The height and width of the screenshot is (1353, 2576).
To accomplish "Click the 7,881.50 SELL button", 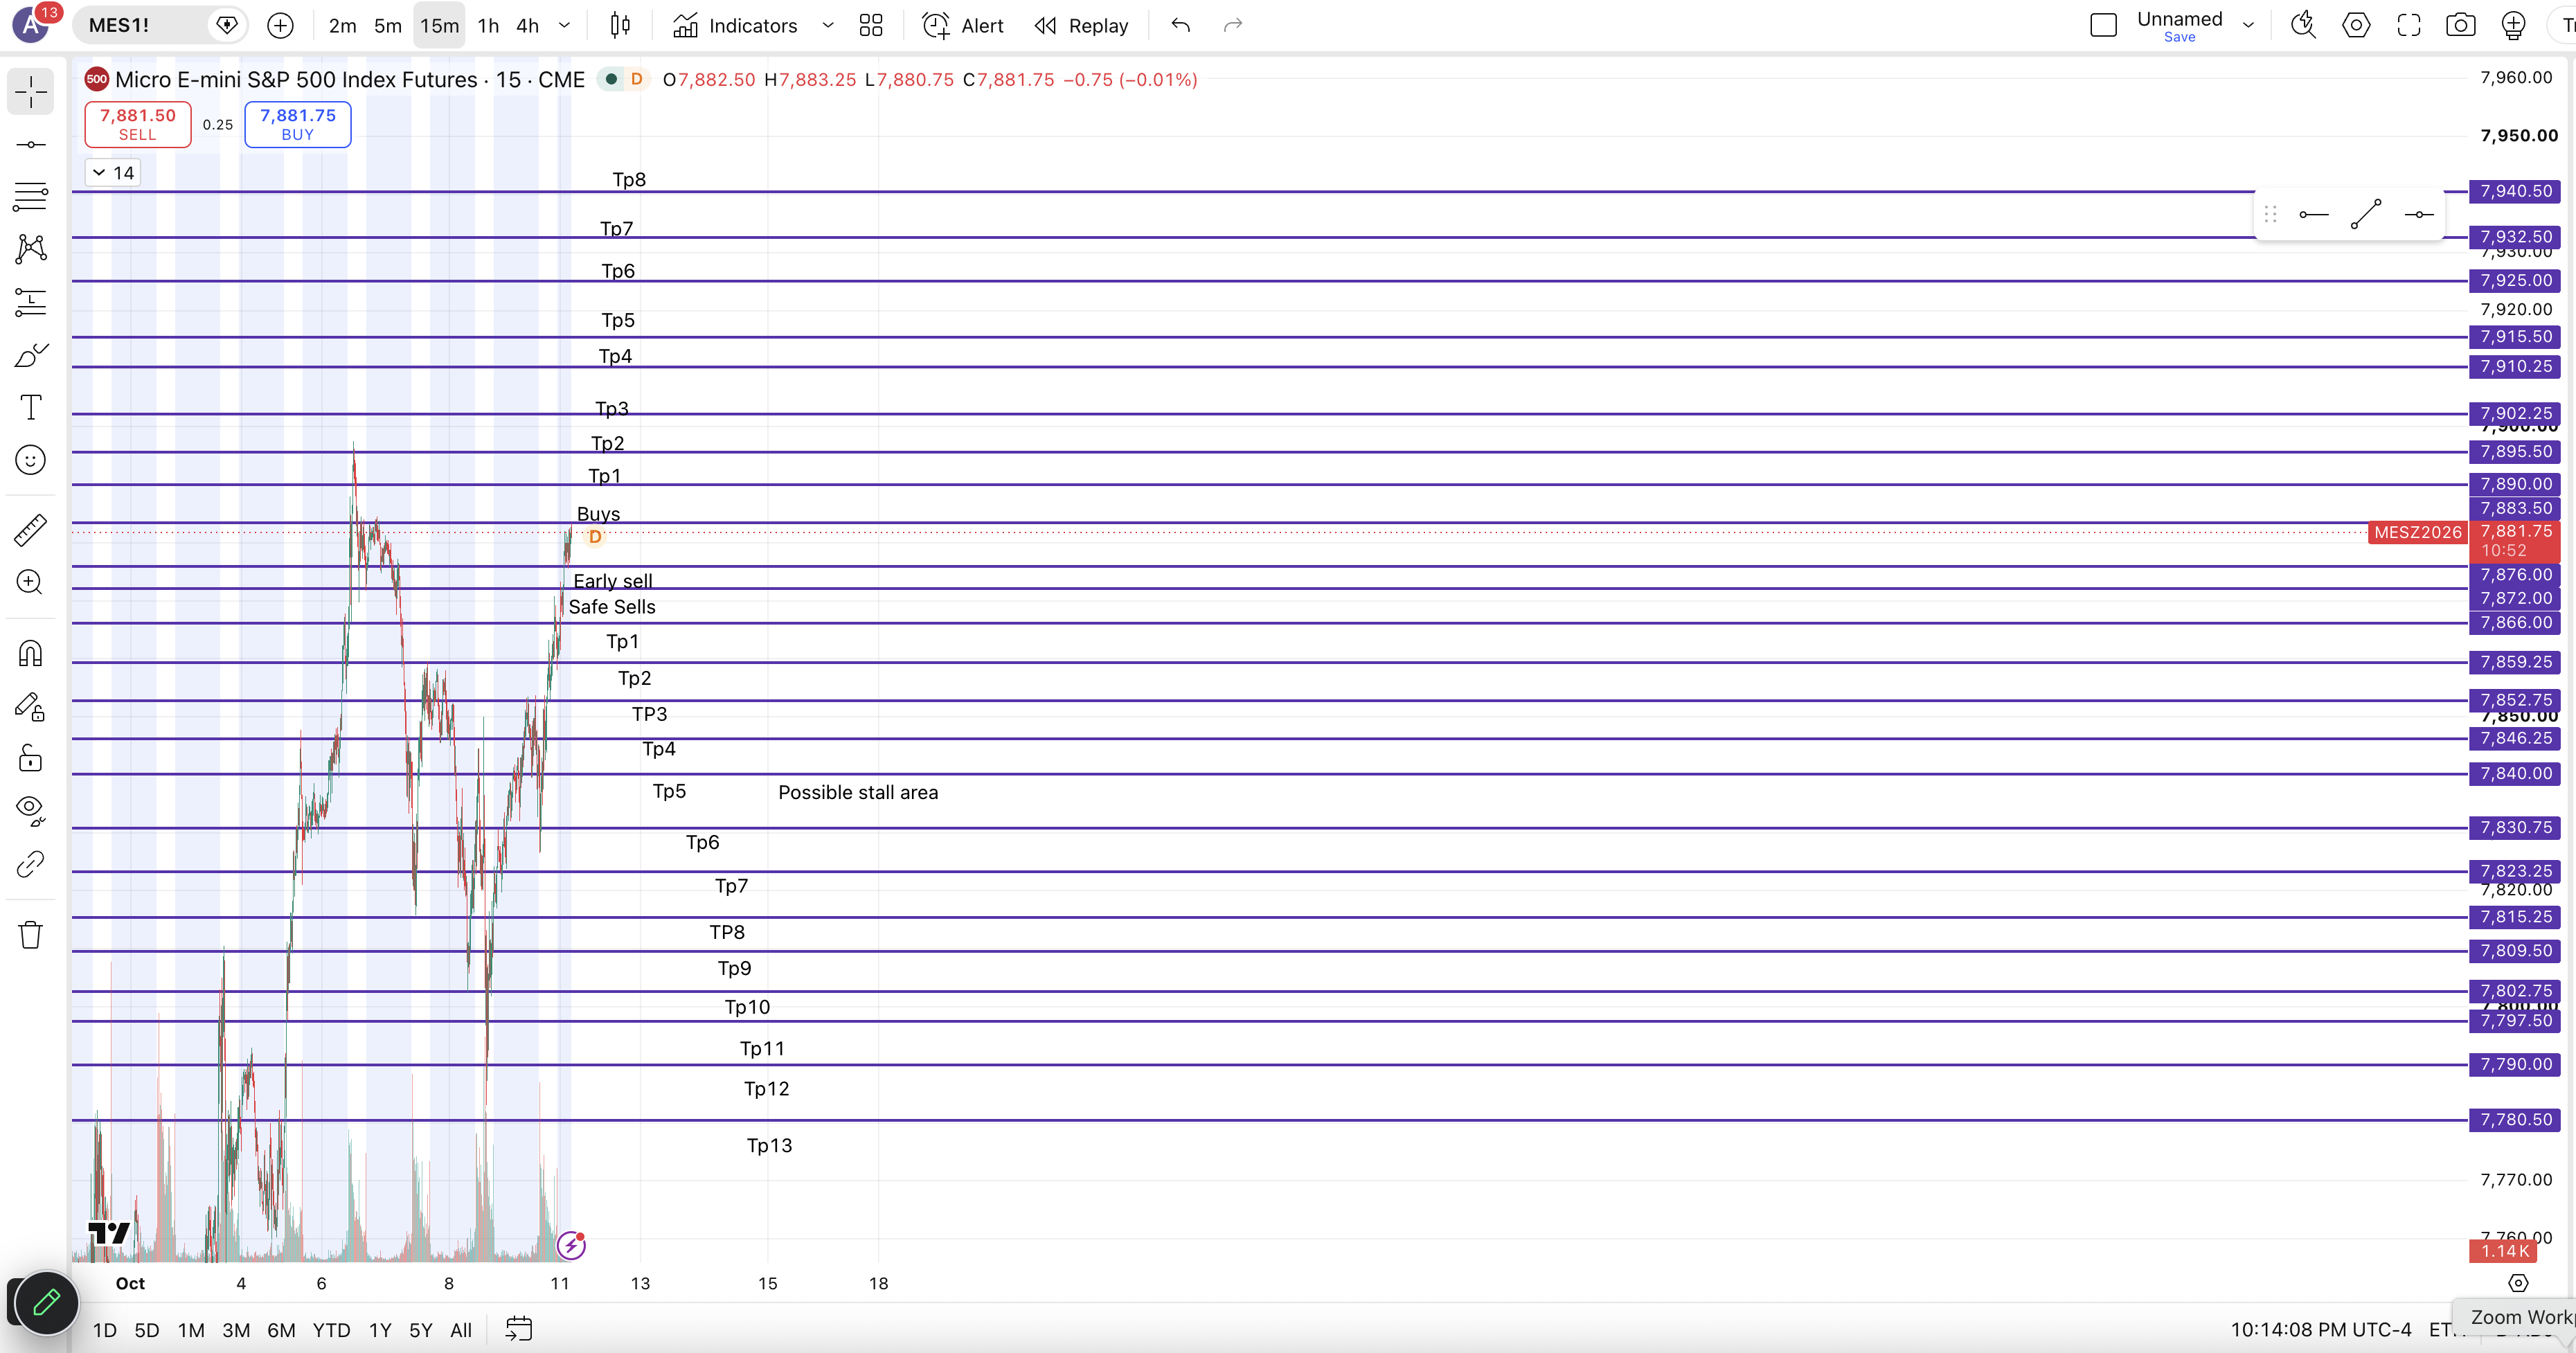I will tap(138, 124).
